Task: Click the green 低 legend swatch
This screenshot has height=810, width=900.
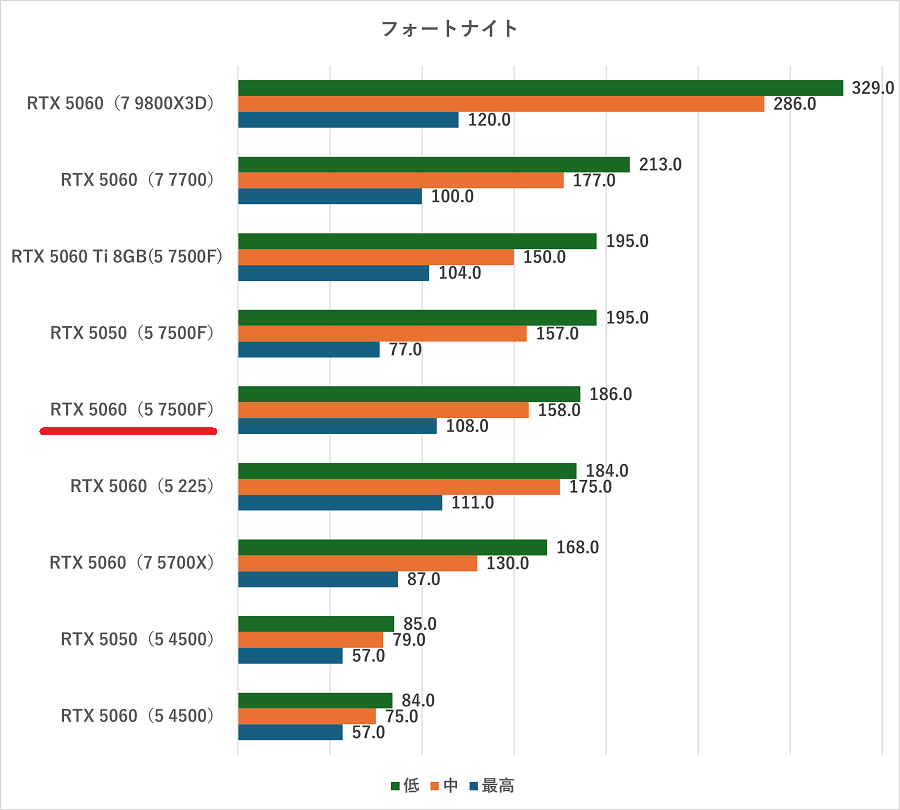Action: [395, 786]
